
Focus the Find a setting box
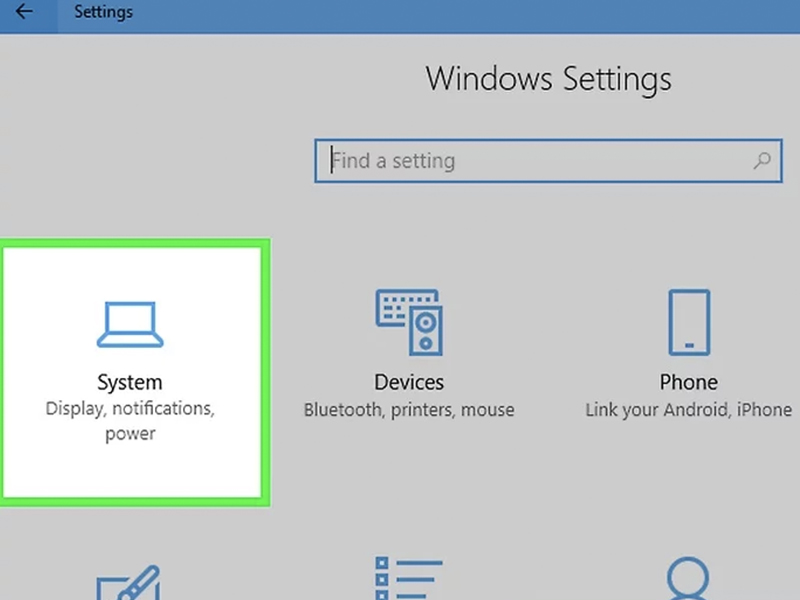pyautogui.click(x=548, y=161)
